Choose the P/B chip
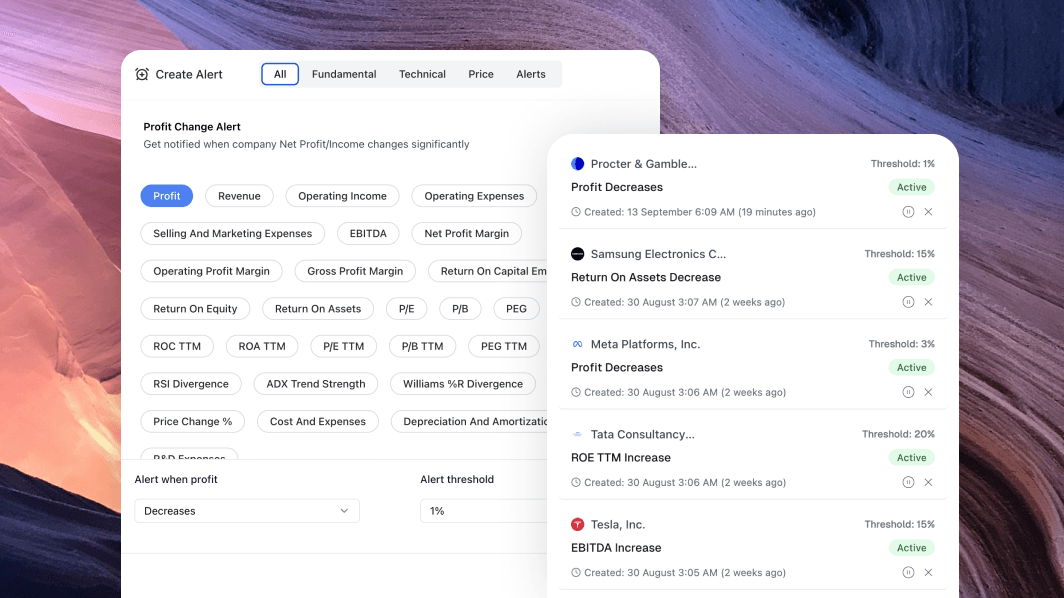This screenshot has width=1064, height=598. point(460,309)
